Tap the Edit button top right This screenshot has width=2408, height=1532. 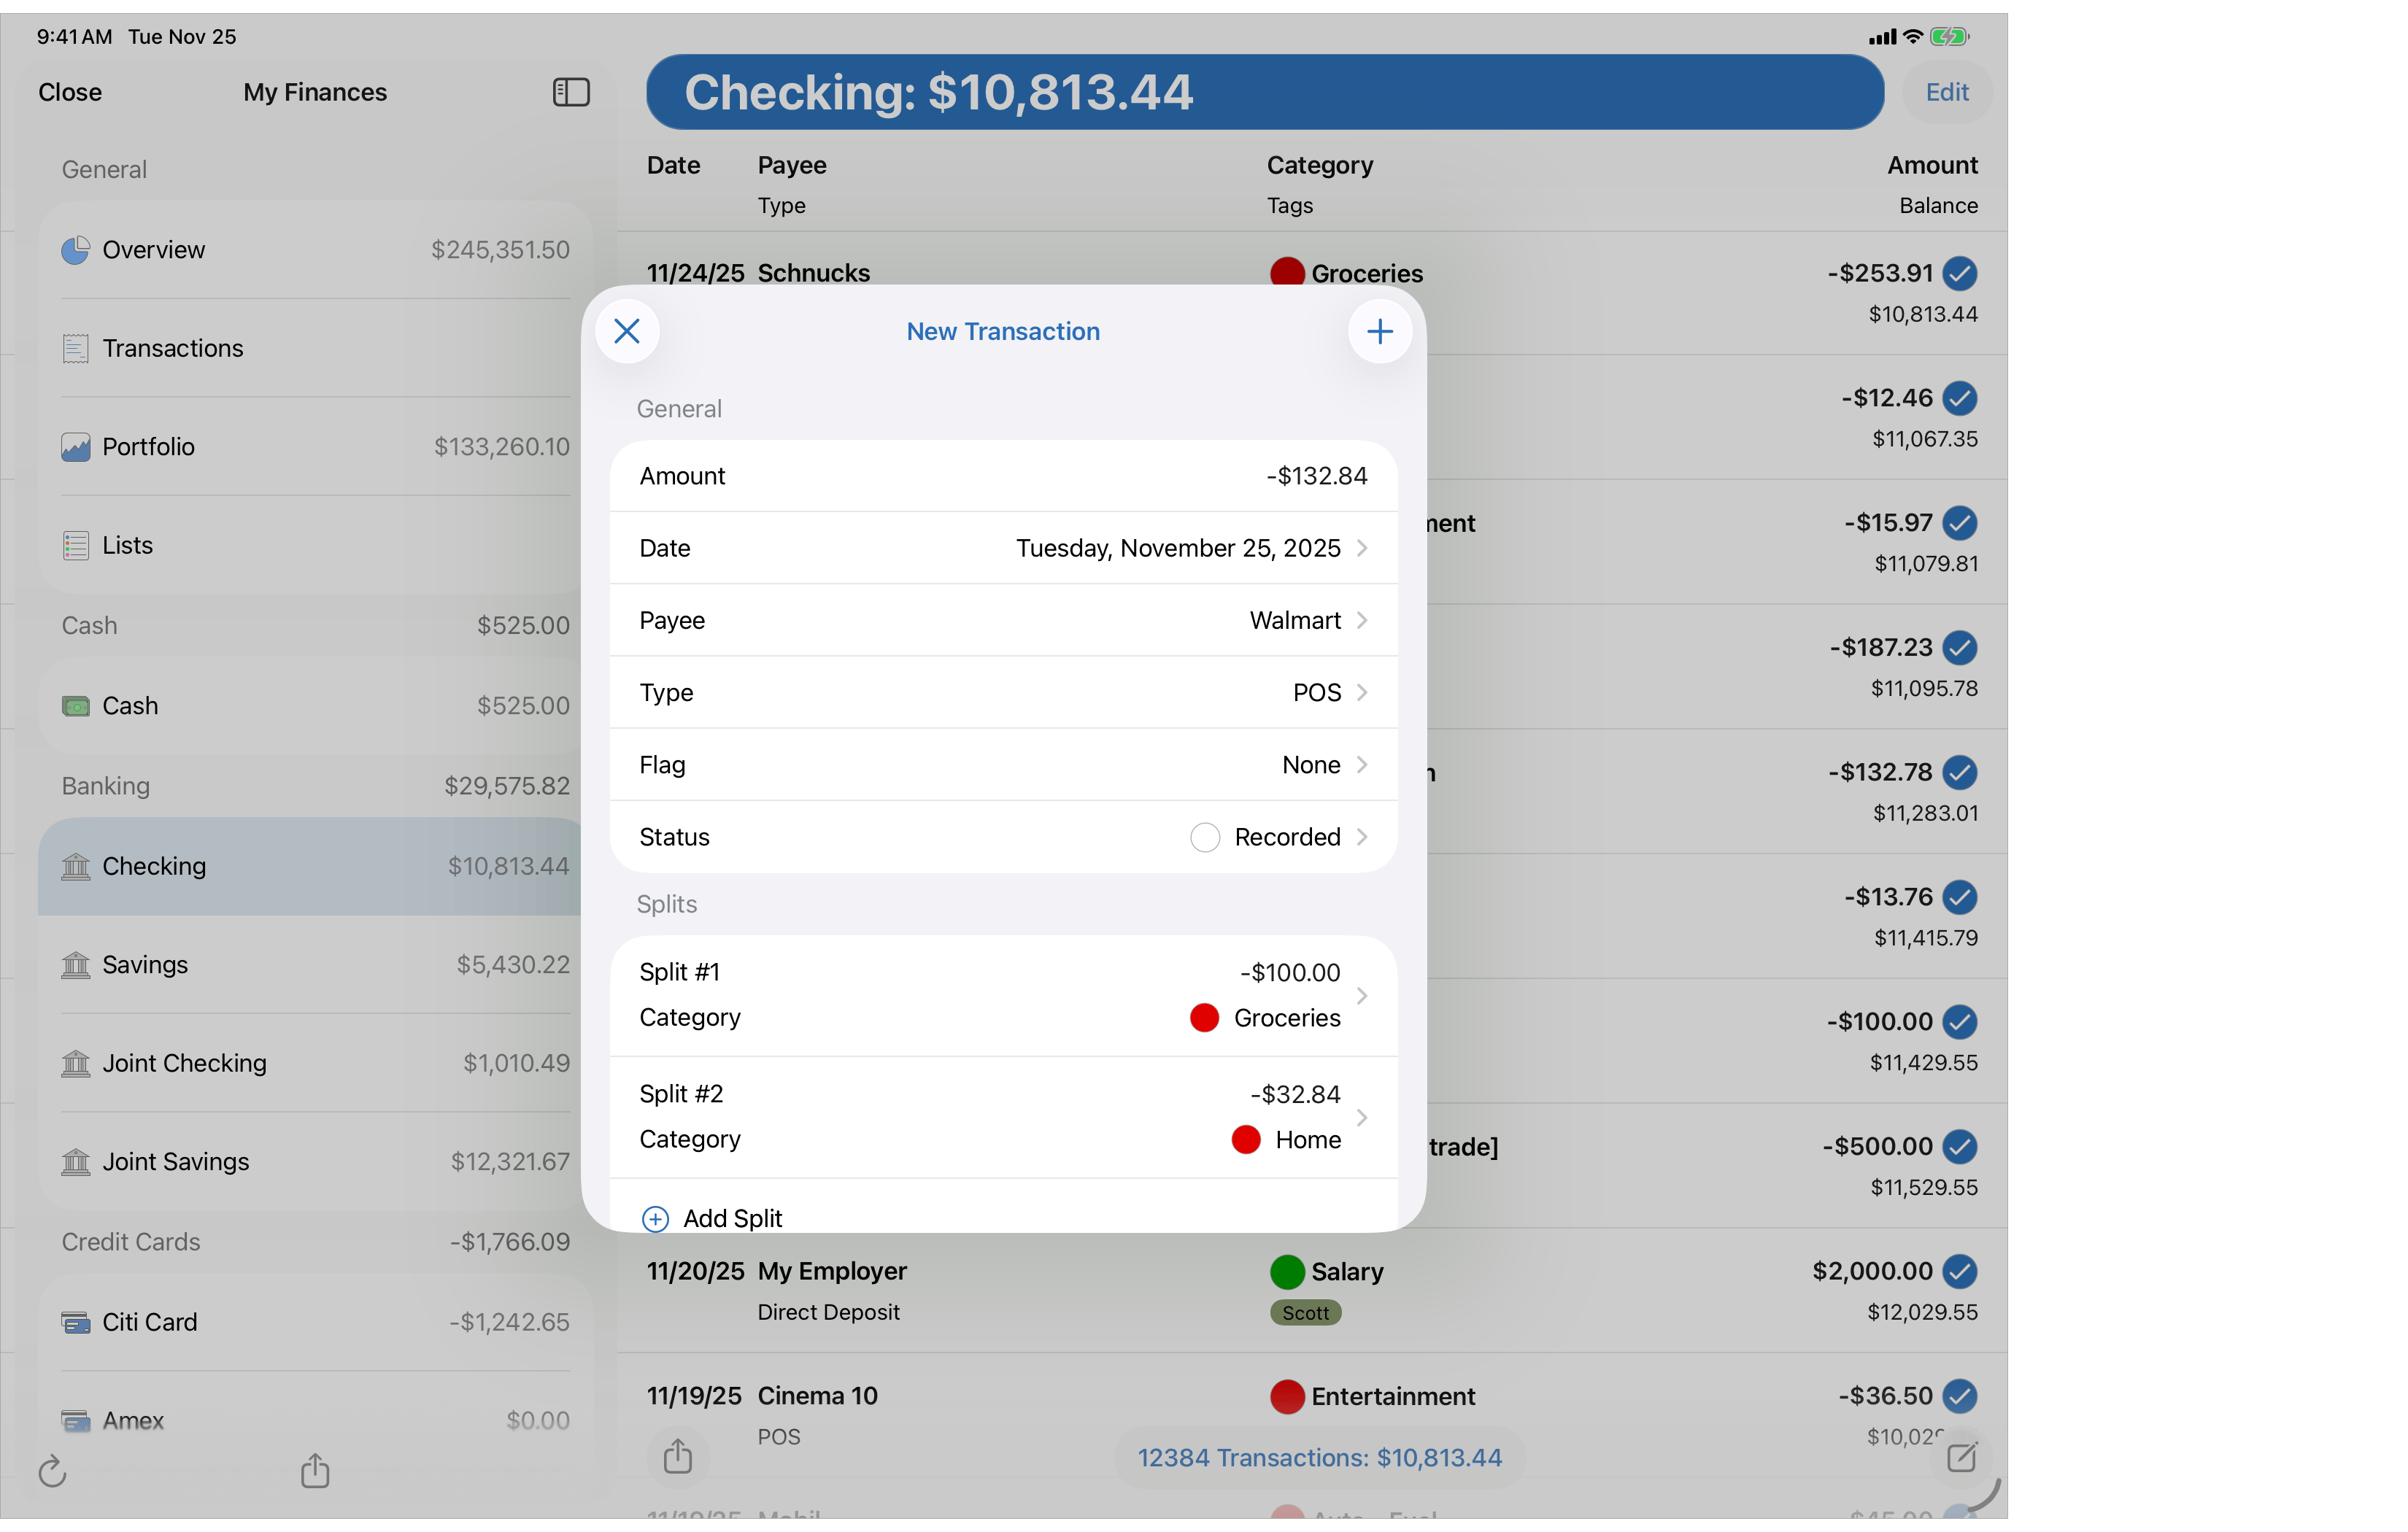coord(1946,91)
